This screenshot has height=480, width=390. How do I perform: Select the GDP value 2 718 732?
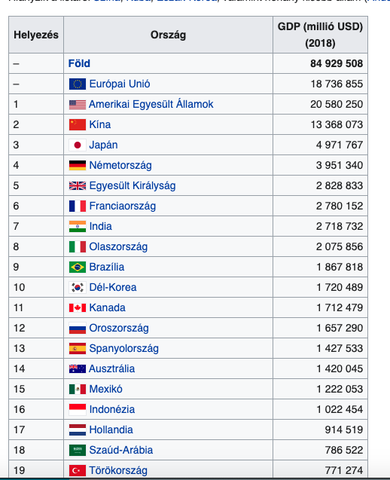[x=339, y=226]
